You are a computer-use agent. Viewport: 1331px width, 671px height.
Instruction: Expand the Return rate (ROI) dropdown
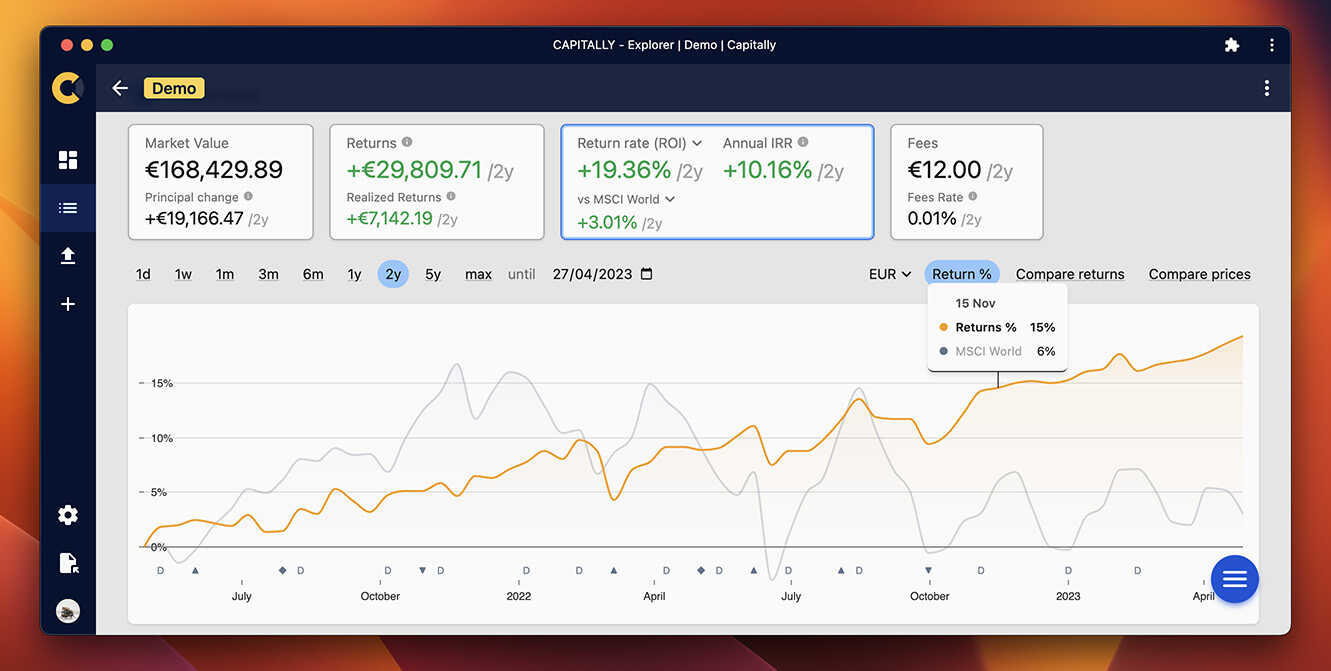coord(638,142)
